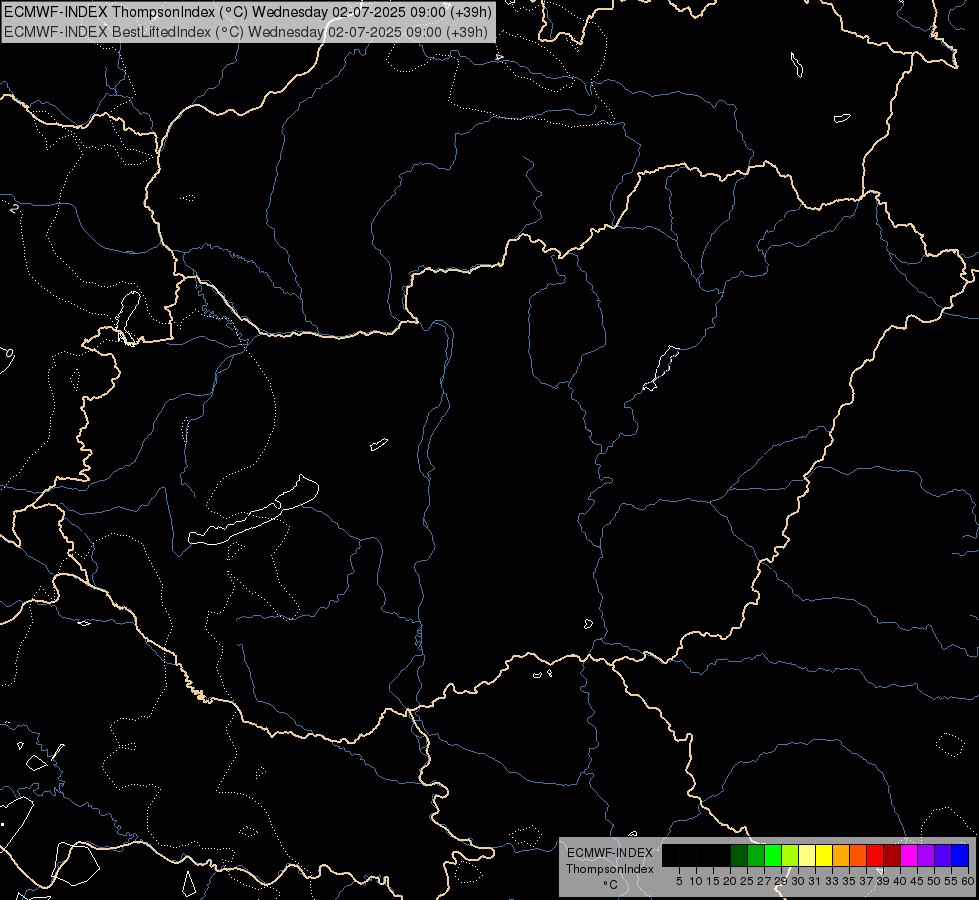Click the orange 33–35 legend swatch
Viewport: 979px width, 900px height.
(x=841, y=855)
